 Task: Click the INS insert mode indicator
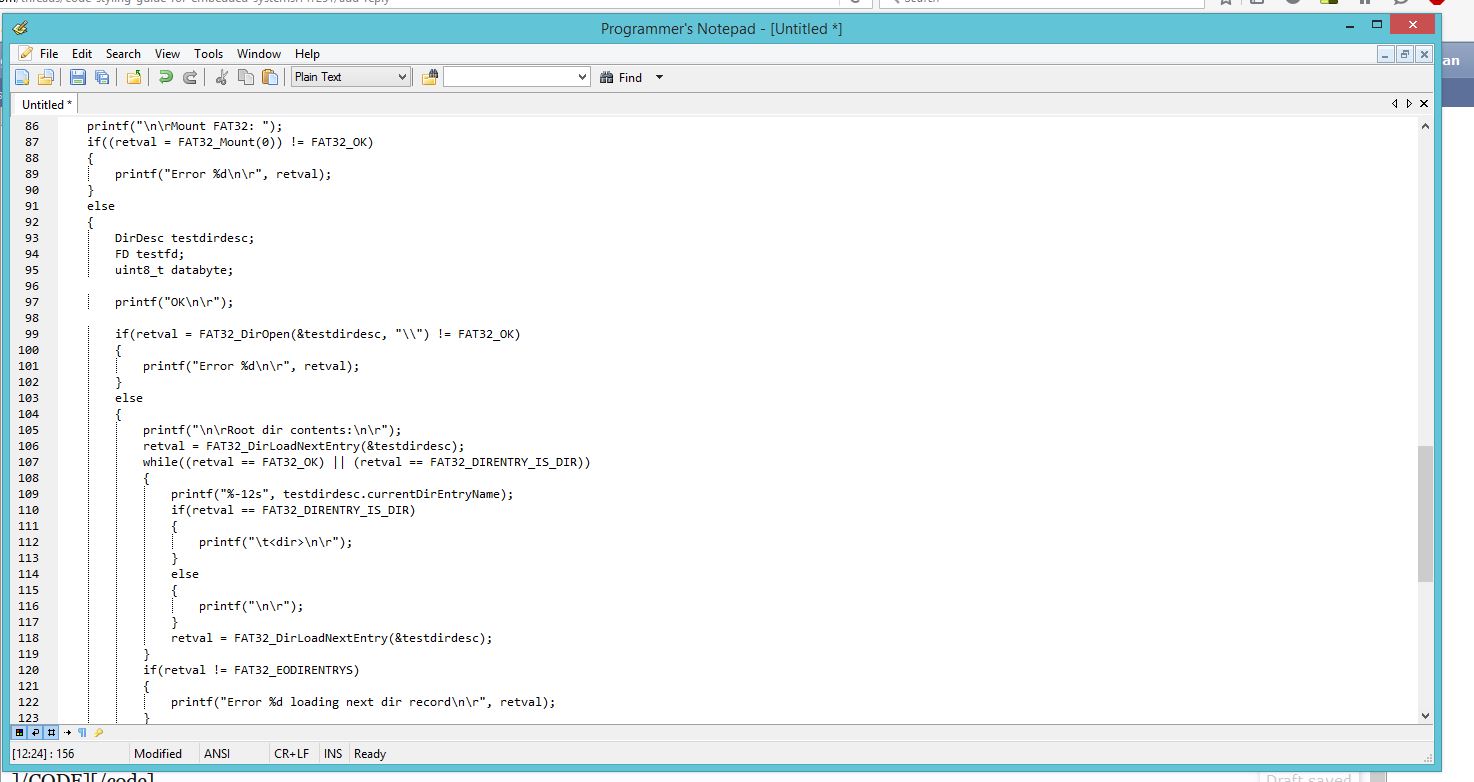[333, 754]
